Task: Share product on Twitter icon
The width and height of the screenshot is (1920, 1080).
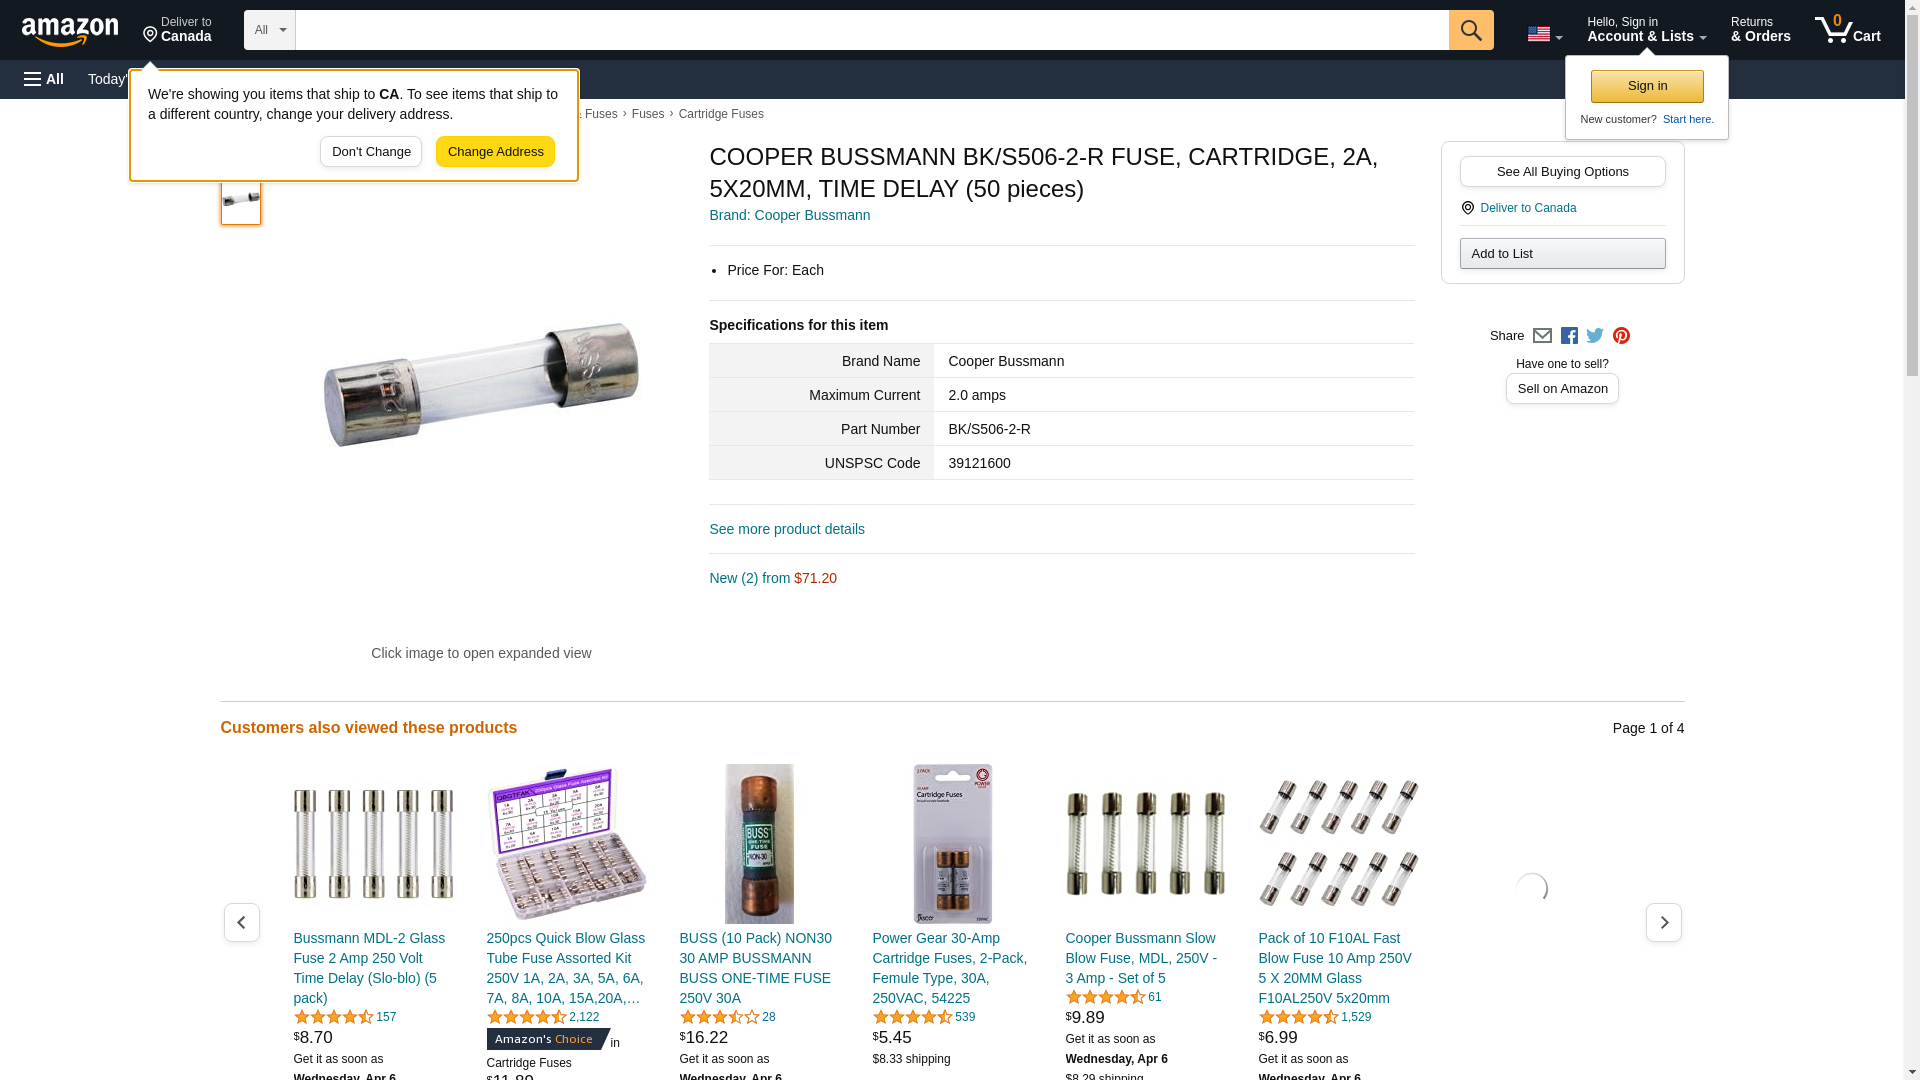Action: (1595, 336)
